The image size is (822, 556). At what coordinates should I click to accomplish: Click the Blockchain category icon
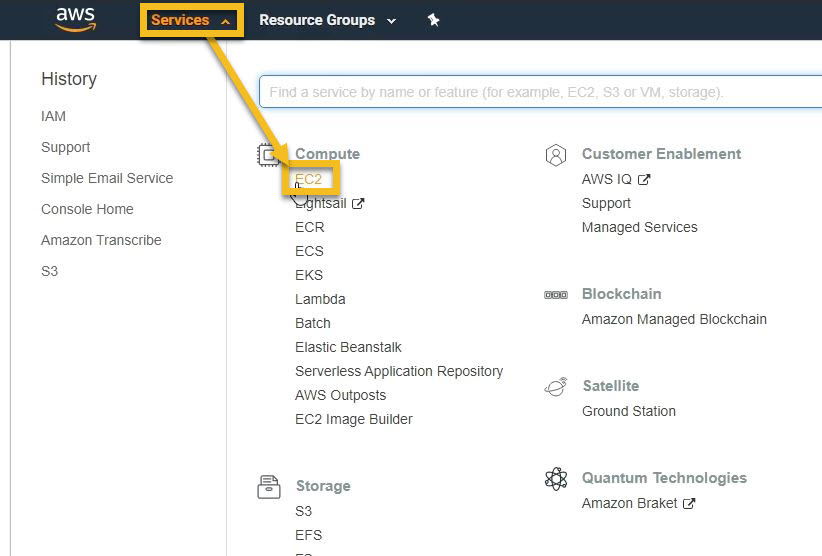(556, 295)
